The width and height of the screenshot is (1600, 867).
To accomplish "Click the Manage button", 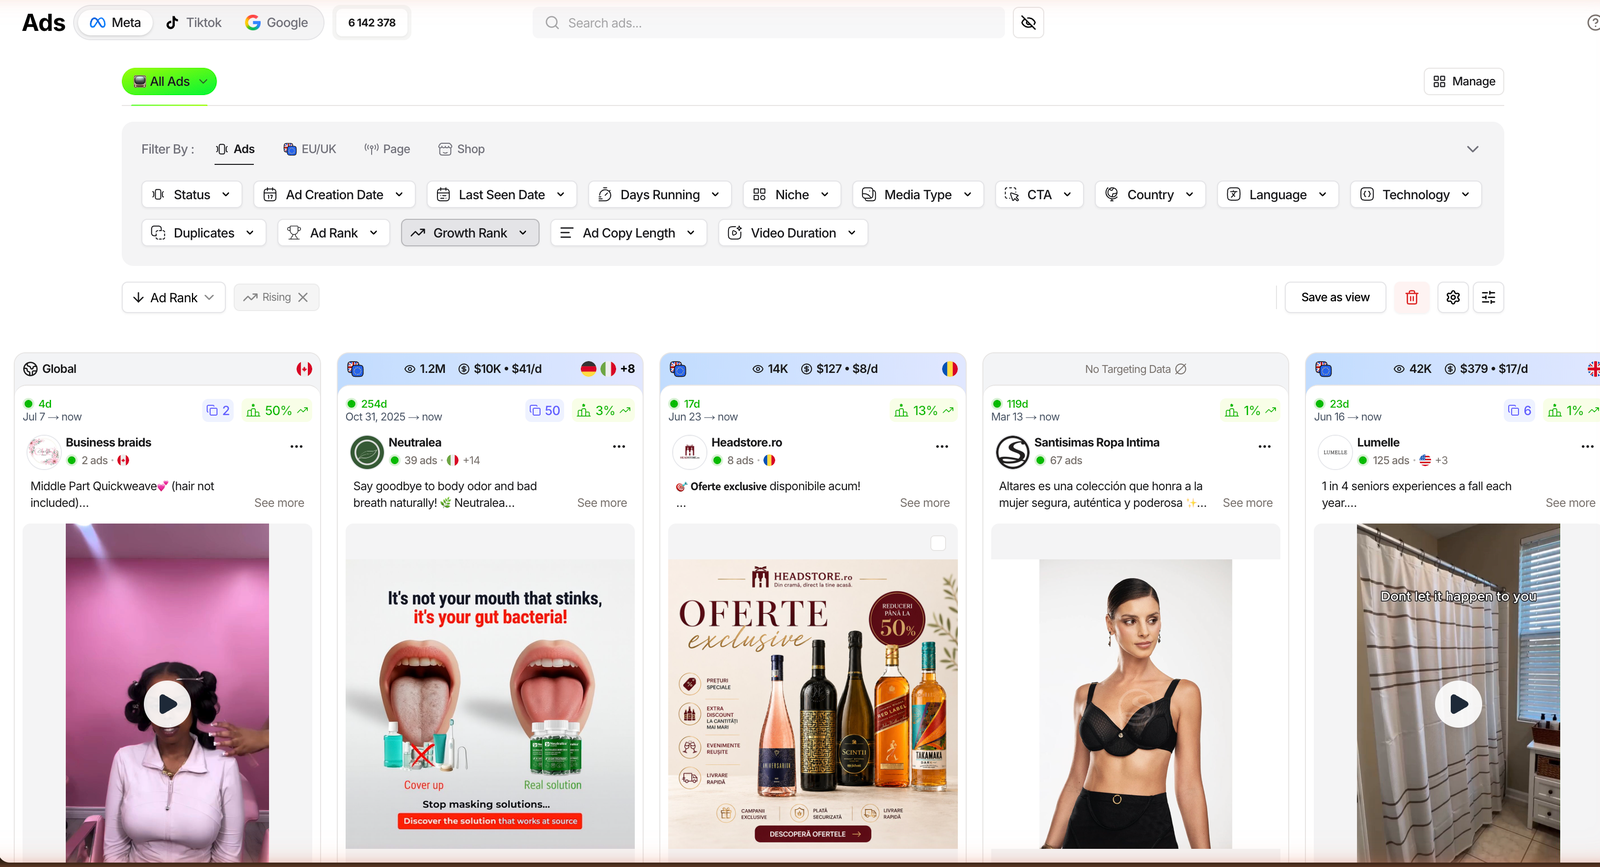I will click(x=1464, y=81).
